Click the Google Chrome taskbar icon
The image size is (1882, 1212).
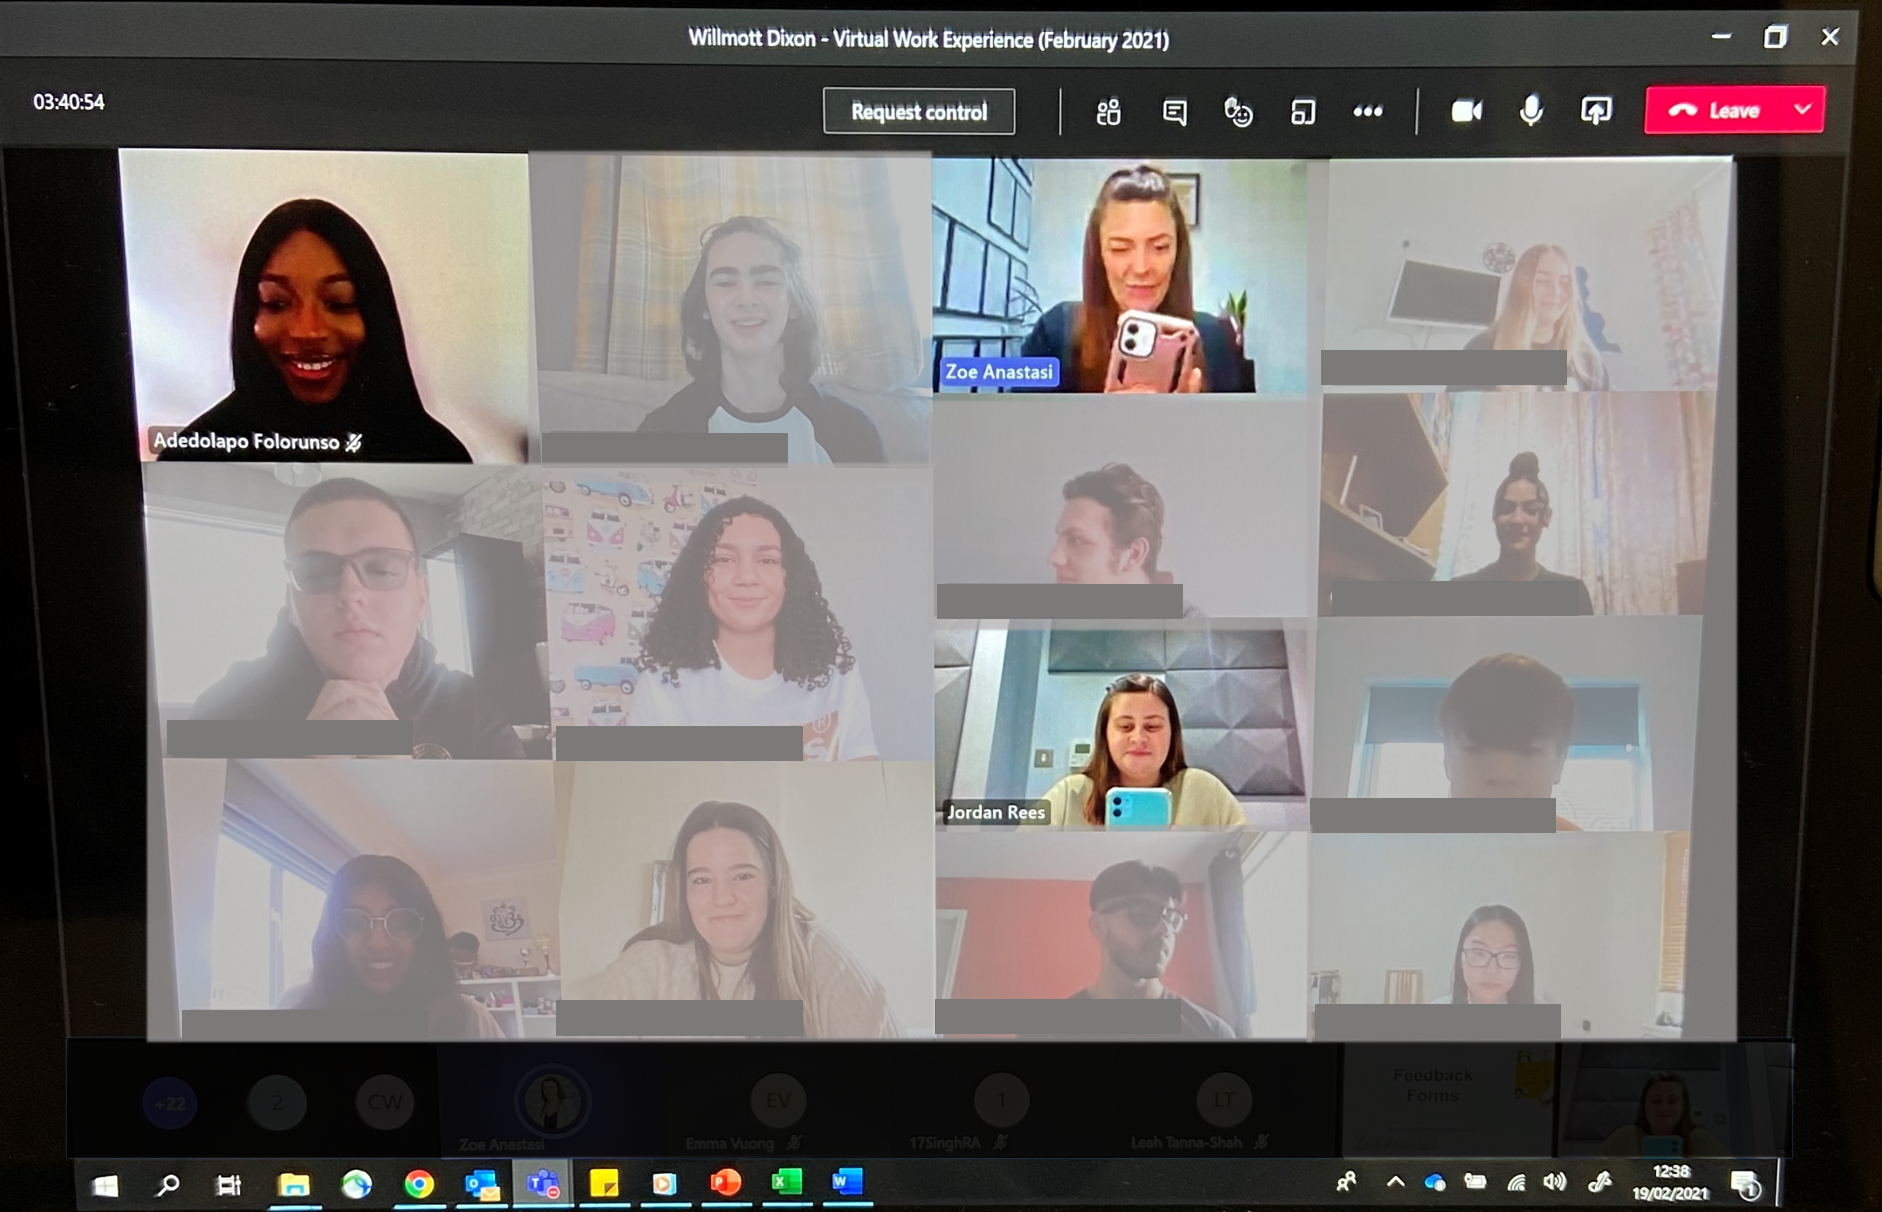pyautogui.click(x=419, y=1185)
